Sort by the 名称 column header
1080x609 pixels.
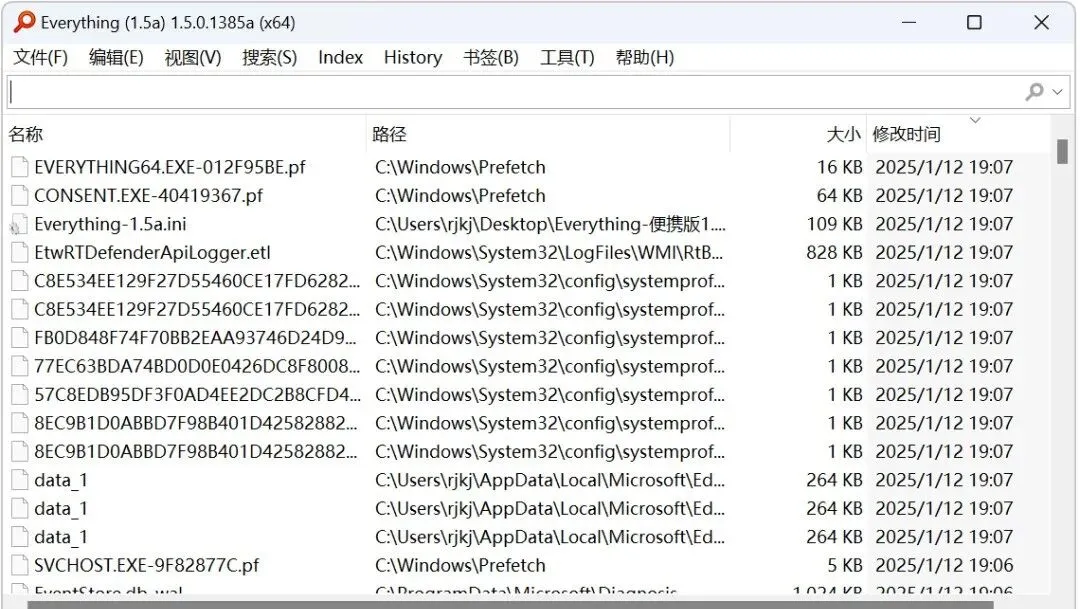[186, 134]
